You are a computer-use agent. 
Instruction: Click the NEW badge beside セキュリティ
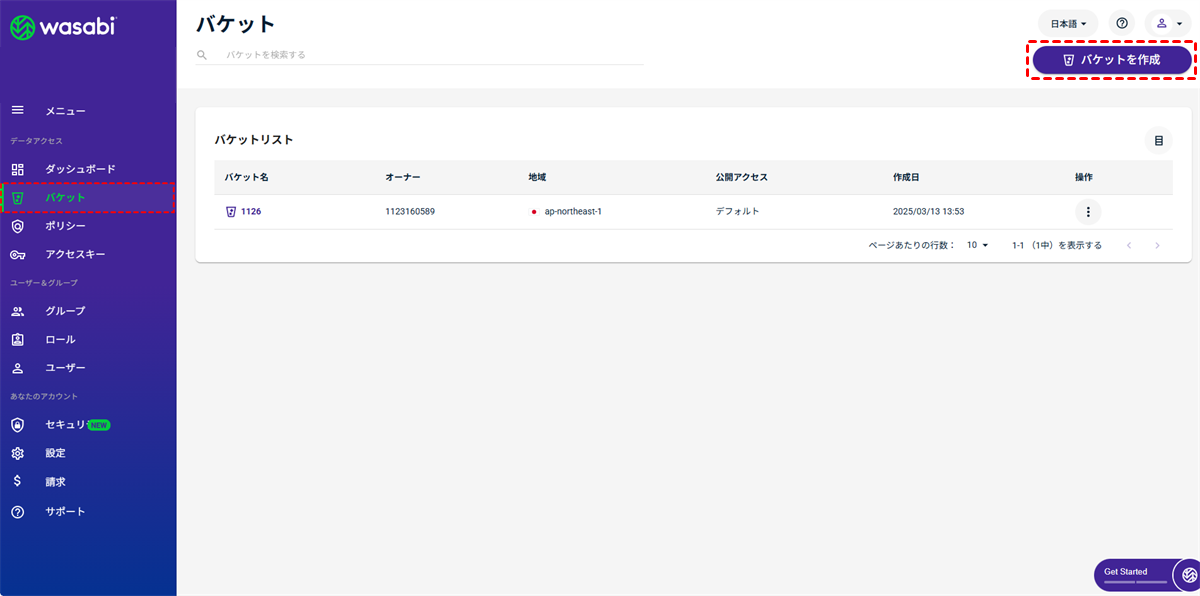99,425
